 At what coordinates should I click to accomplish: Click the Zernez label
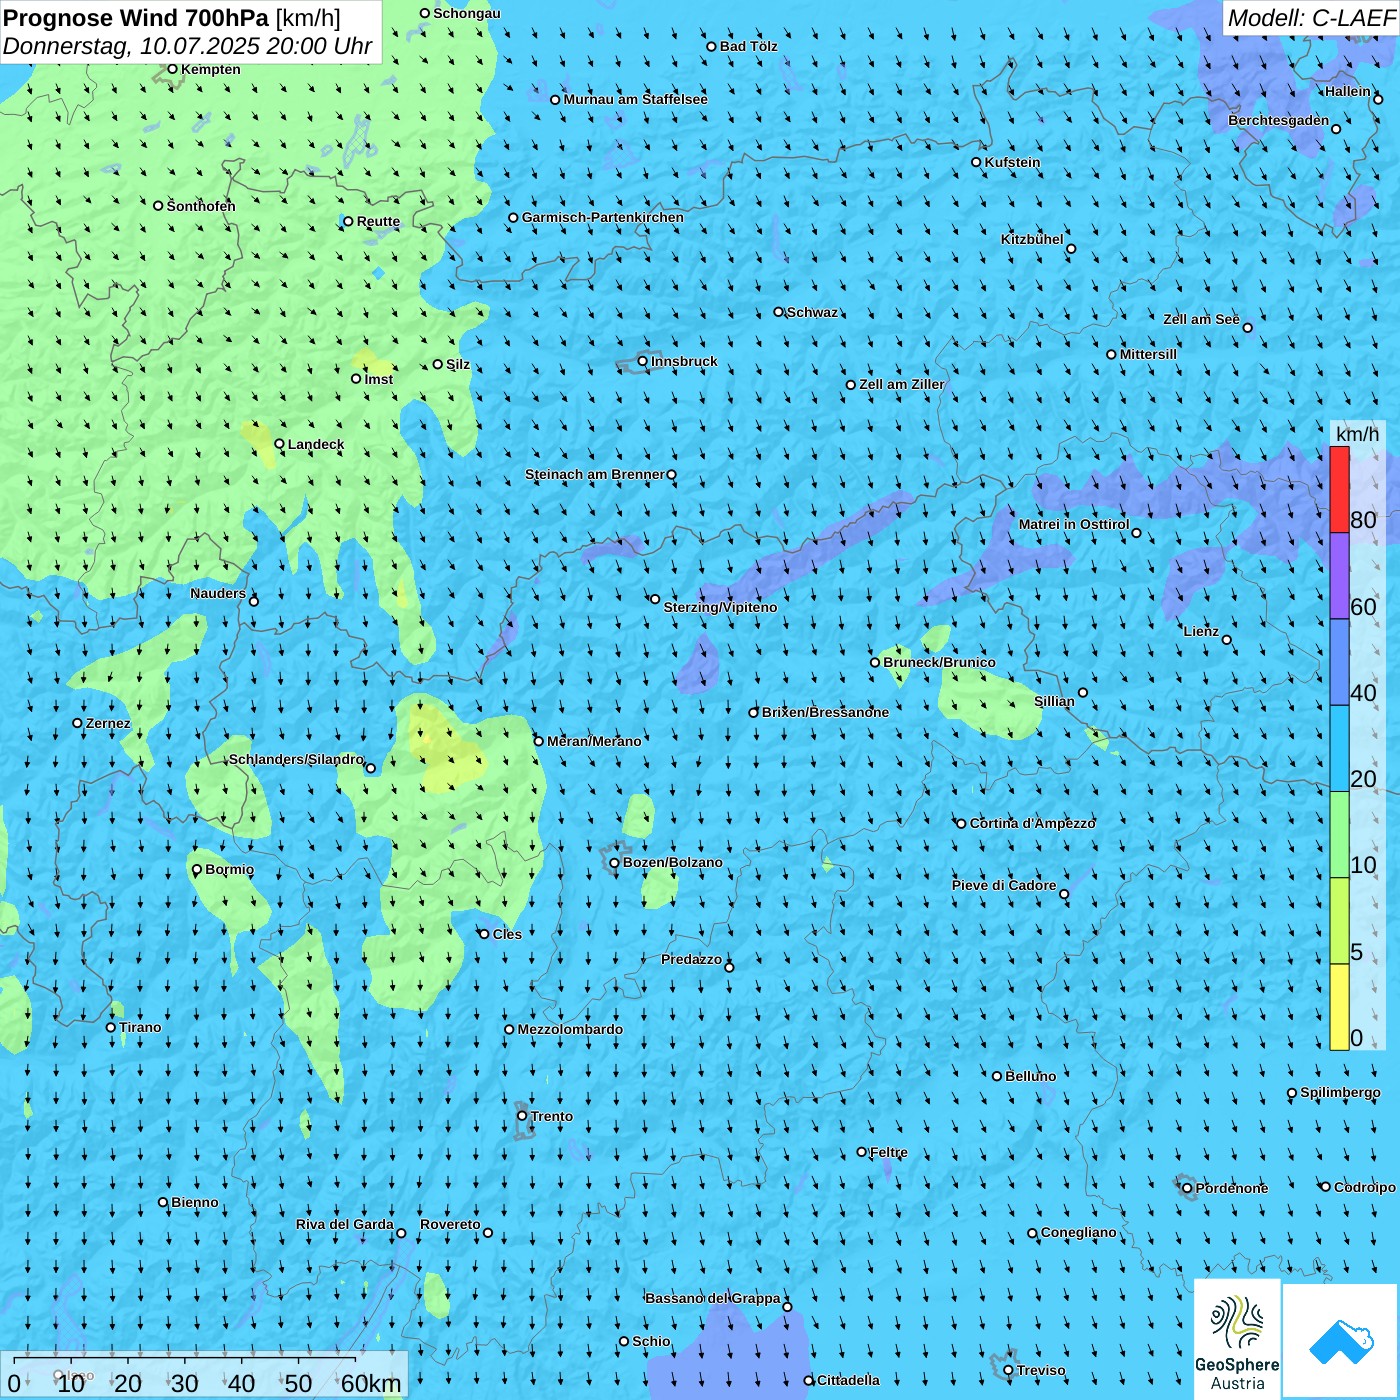108,723
